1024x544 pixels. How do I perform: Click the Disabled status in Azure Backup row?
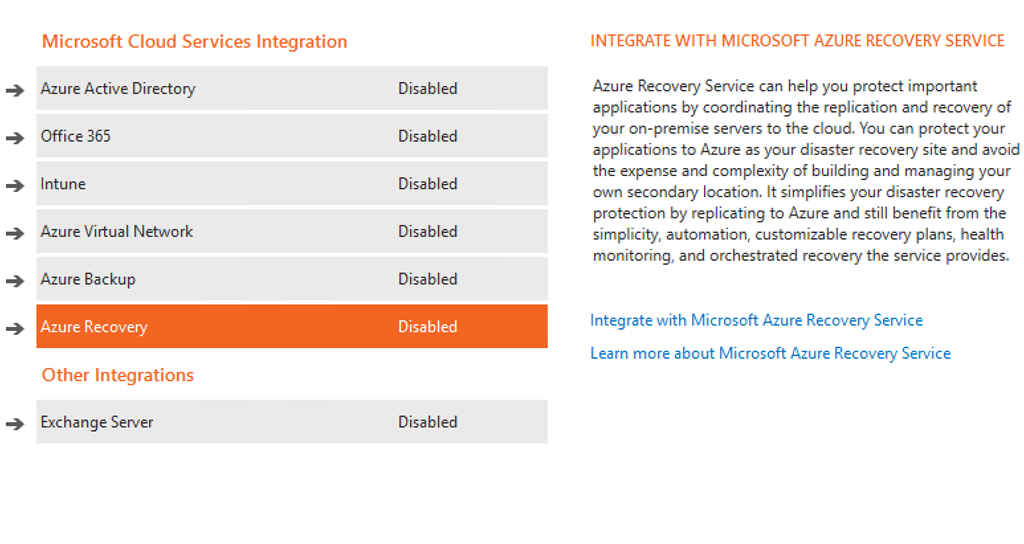tap(427, 279)
